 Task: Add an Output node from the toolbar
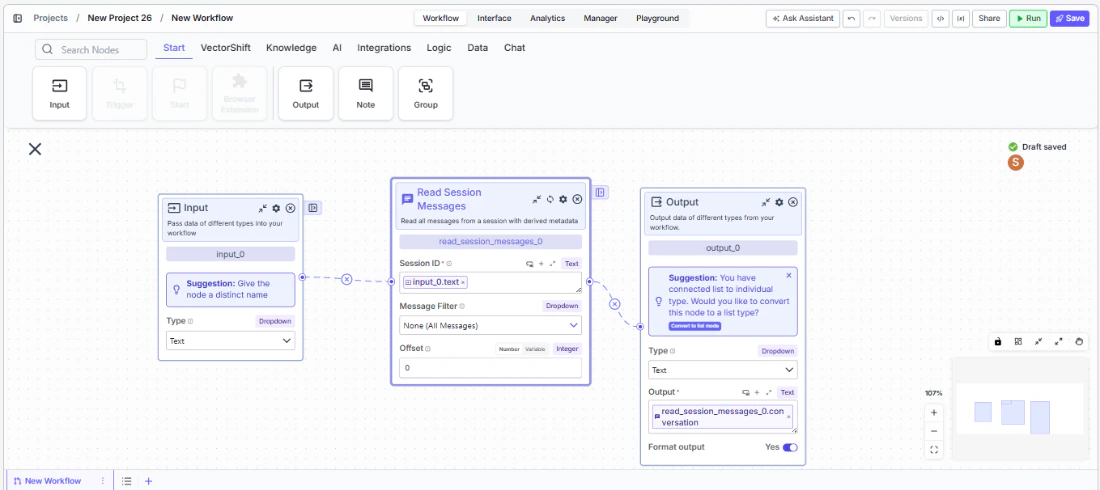click(305, 93)
